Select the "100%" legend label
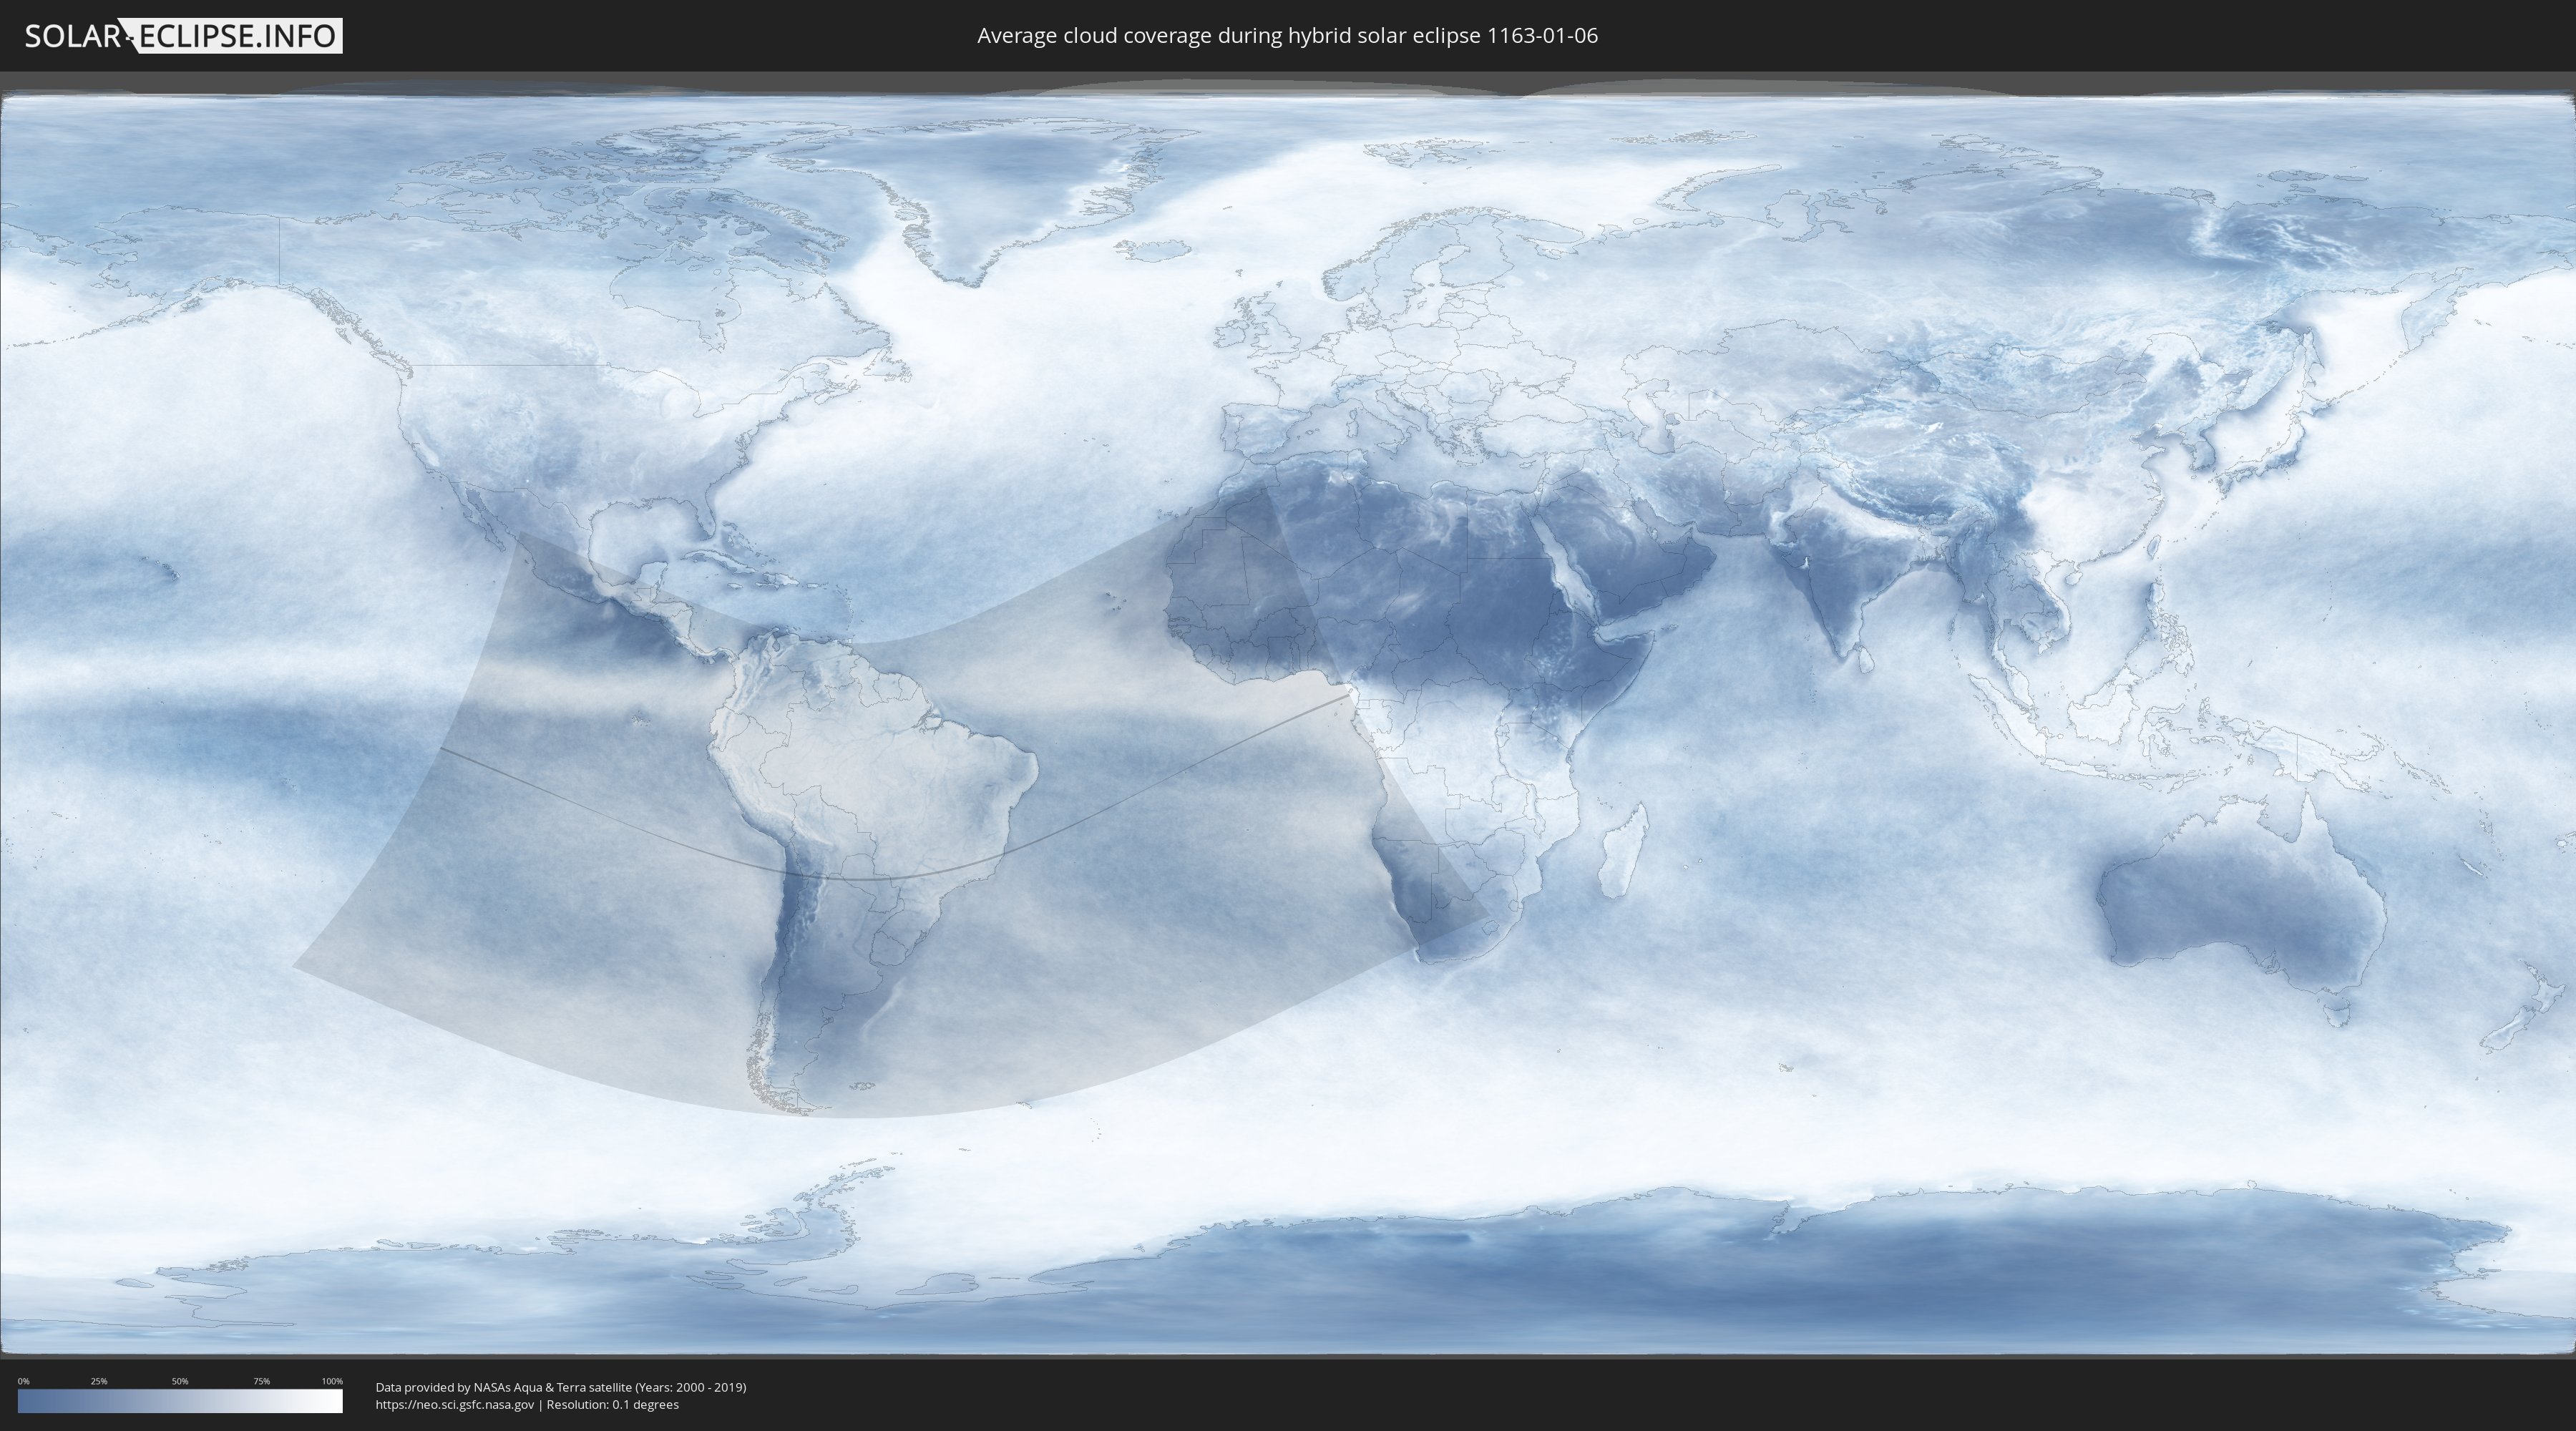 point(332,1381)
